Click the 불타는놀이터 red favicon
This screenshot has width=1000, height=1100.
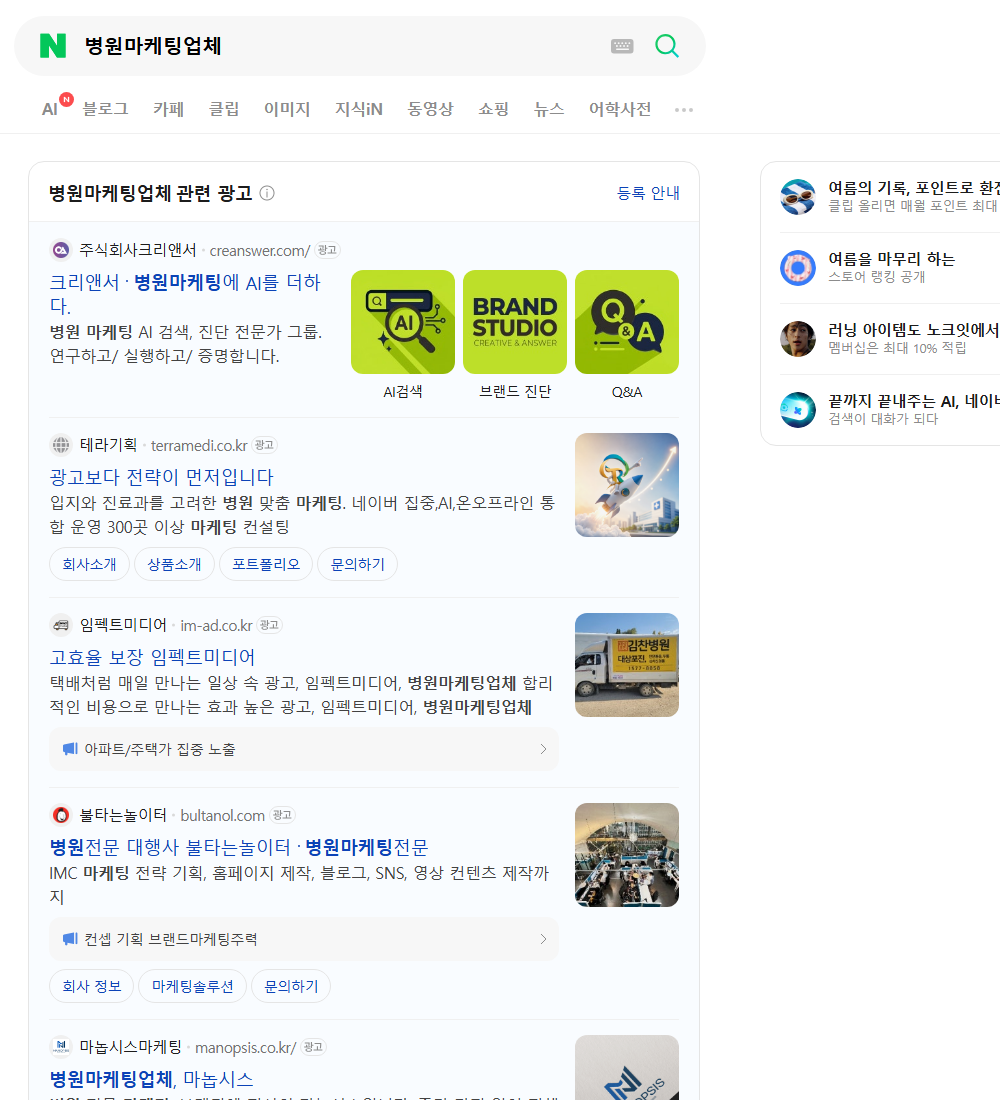(x=61, y=815)
